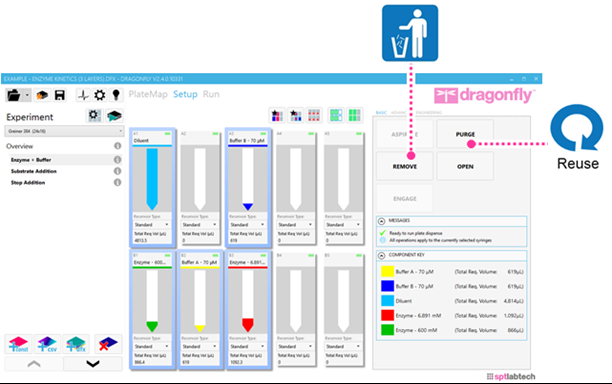Screen dimensions: 612x384
Task: Click the REMOVE button
Action: click(405, 166)
